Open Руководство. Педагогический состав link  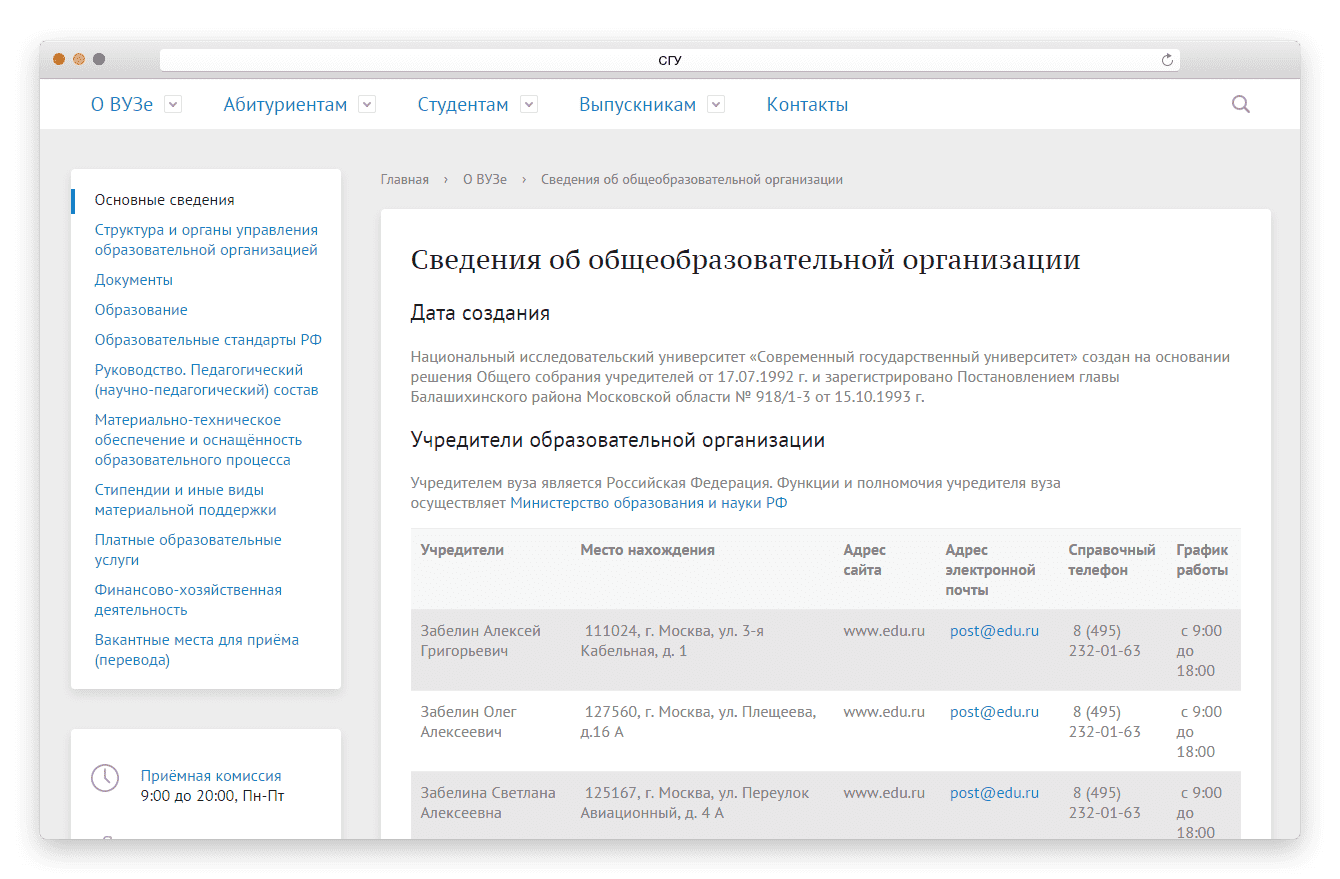click(x=207, y=380)
